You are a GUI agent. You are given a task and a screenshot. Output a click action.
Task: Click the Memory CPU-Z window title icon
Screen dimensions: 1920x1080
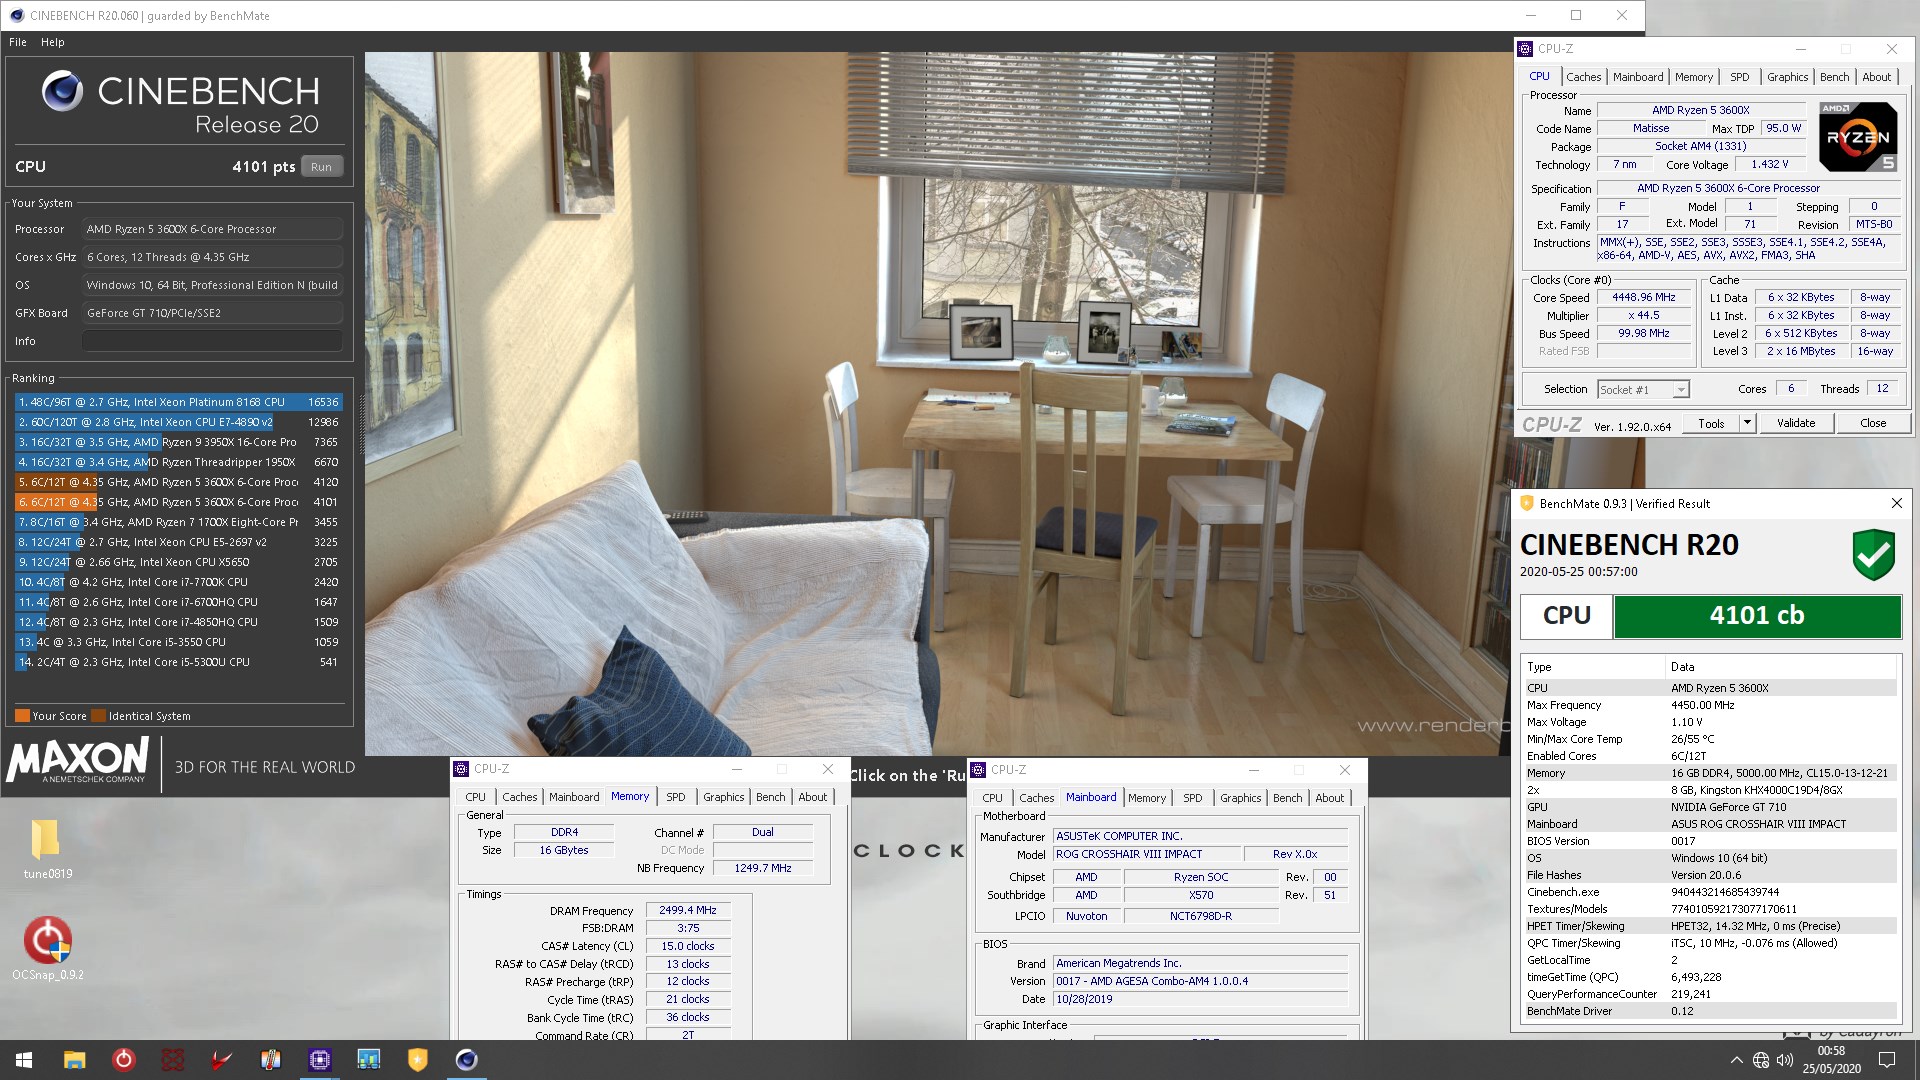tap(461, 769)
